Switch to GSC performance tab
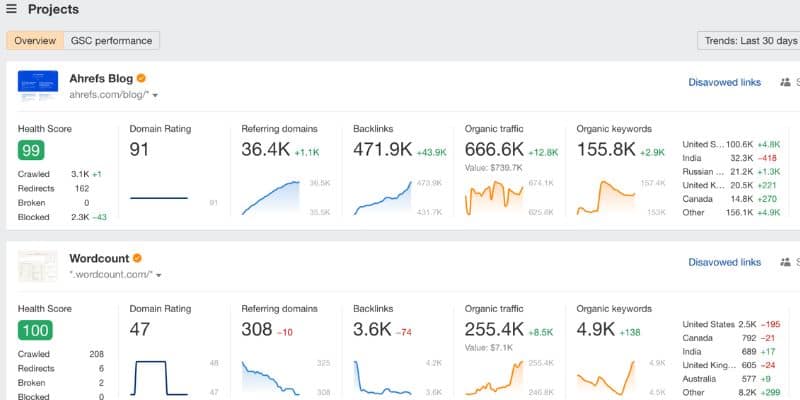800x400 pixels. pos(111,41)
